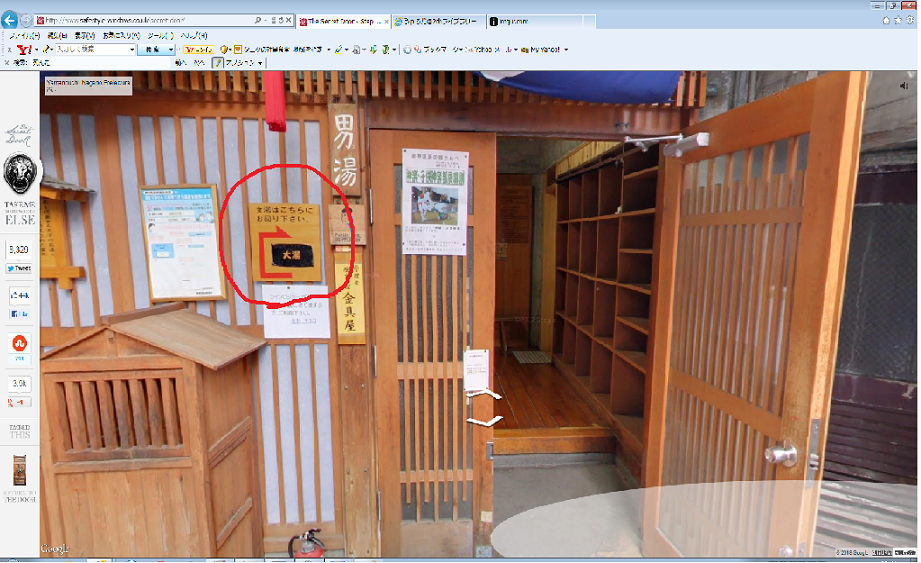921x563 pixels.
Task: Click the Google +1 button
Action: tap(19, 402)
